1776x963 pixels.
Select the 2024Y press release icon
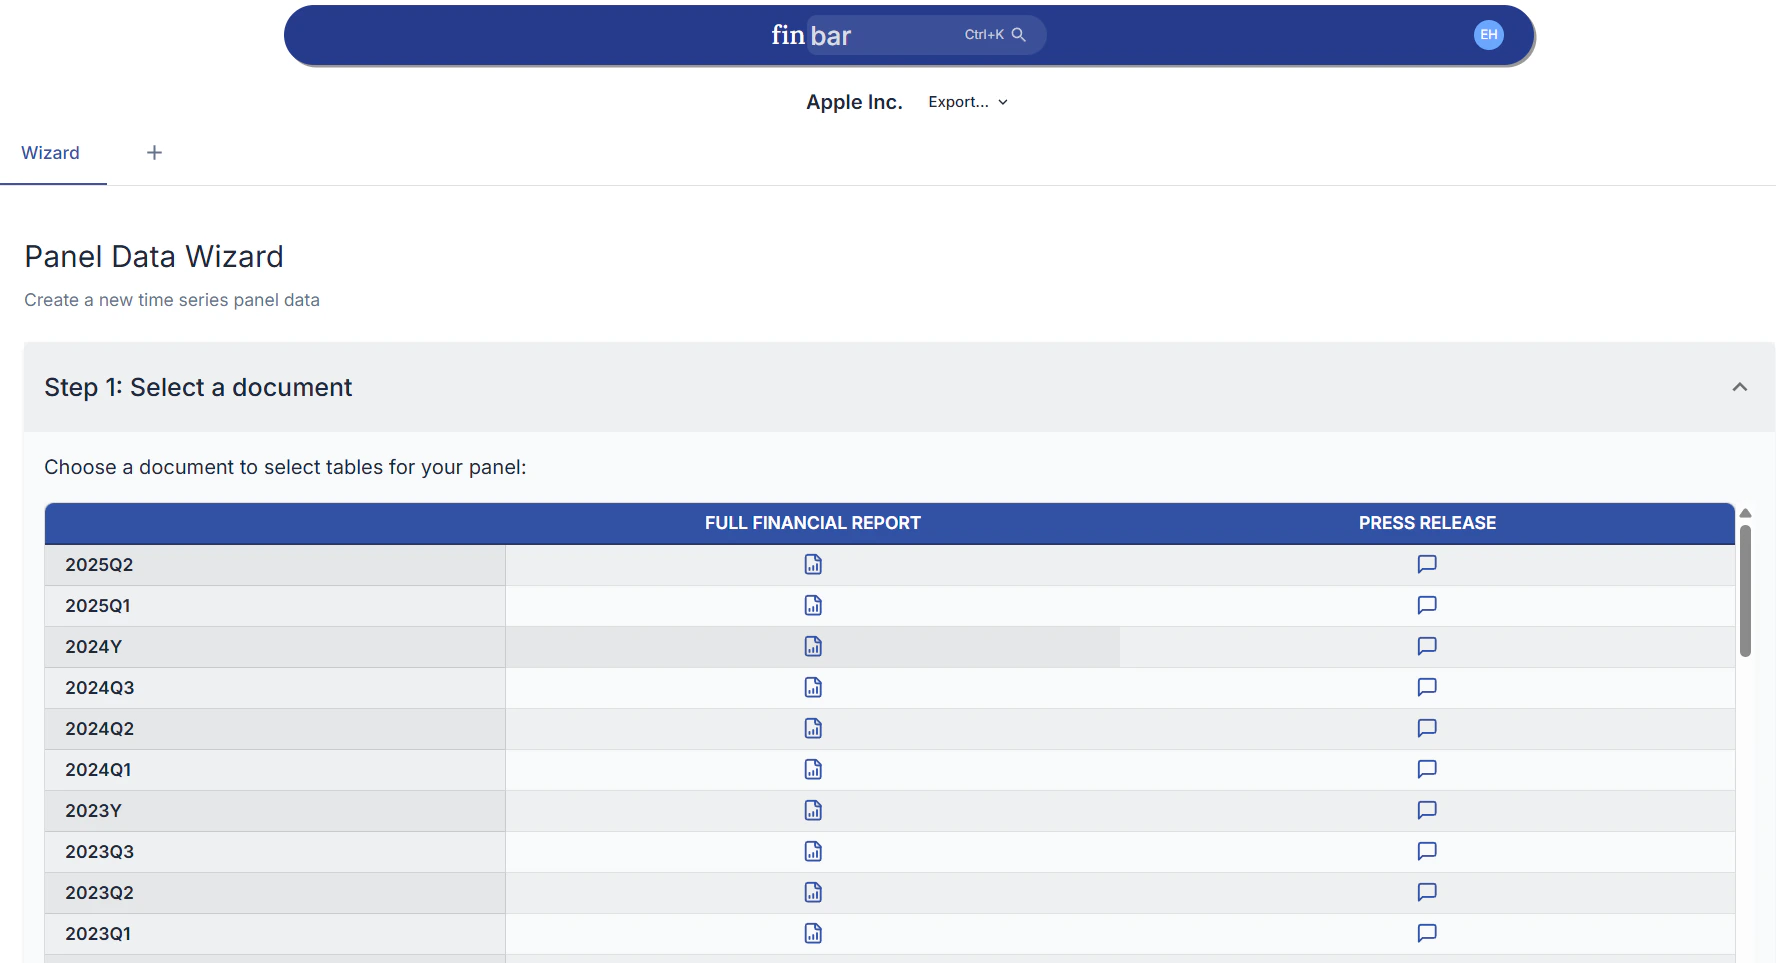click(x=1427, y=646)
